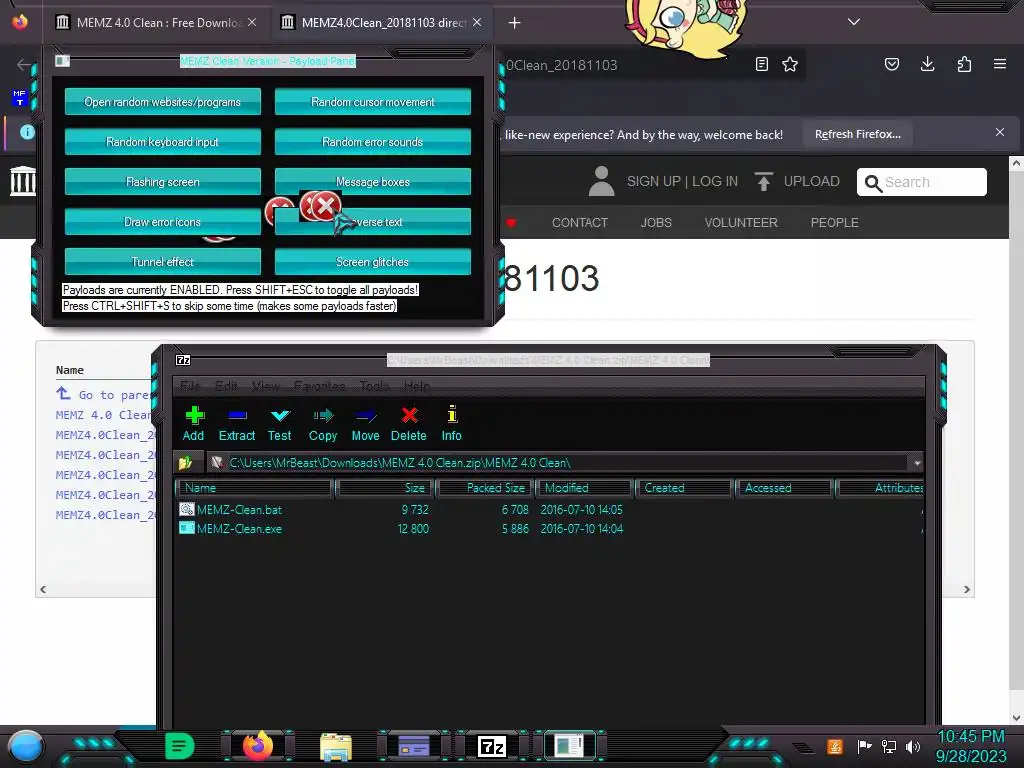Open the Help menu in 7-Zip
This screenshot has width=1024, height=768.
(x=417, y=386)
